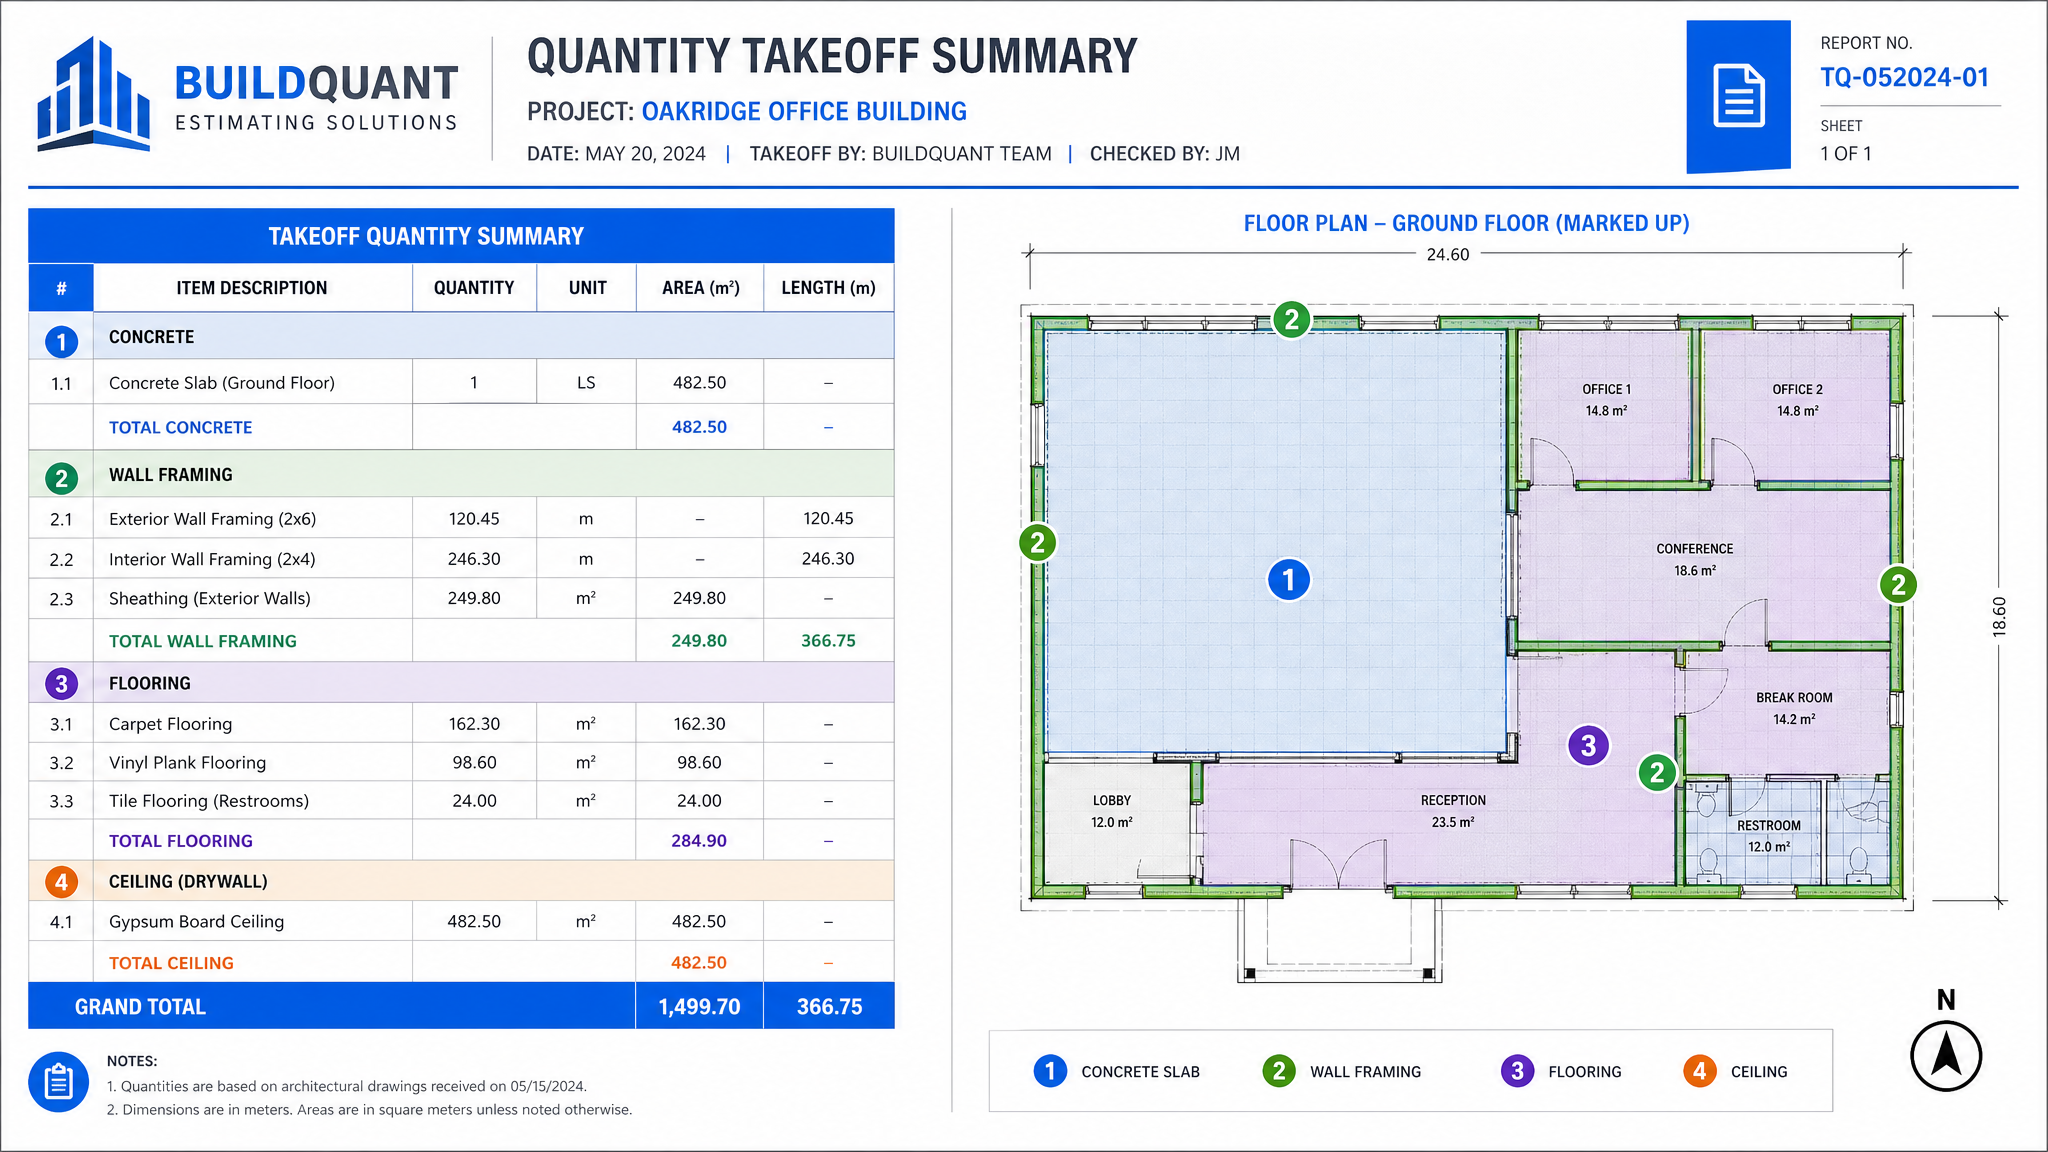Screen dimensions: 2048x1152
Task: Click the 18.60 height dimension
Action: pos(1999,617)
